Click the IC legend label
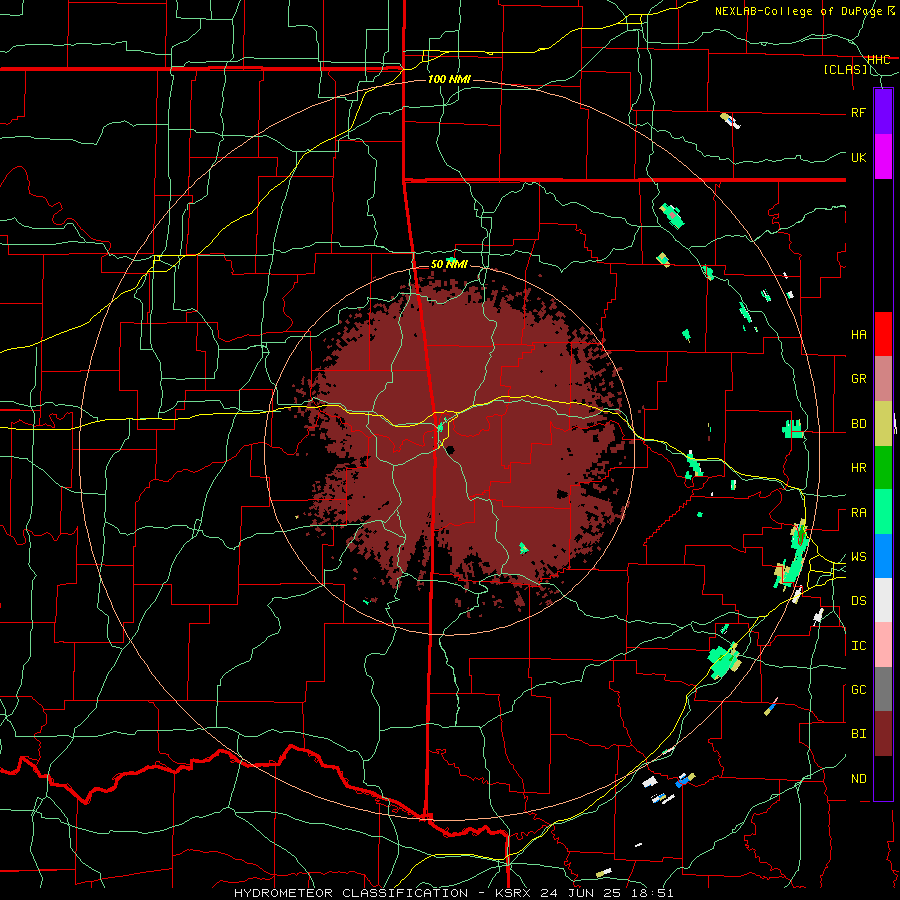Viewport: 900px width, 900px height. (858, 646)
